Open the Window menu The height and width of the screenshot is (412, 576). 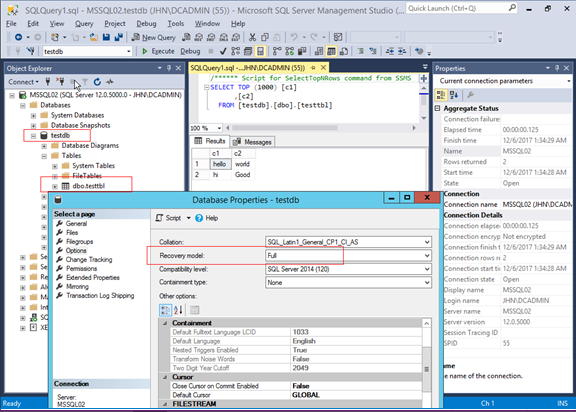pyautogui.click(x=207, y=24)
